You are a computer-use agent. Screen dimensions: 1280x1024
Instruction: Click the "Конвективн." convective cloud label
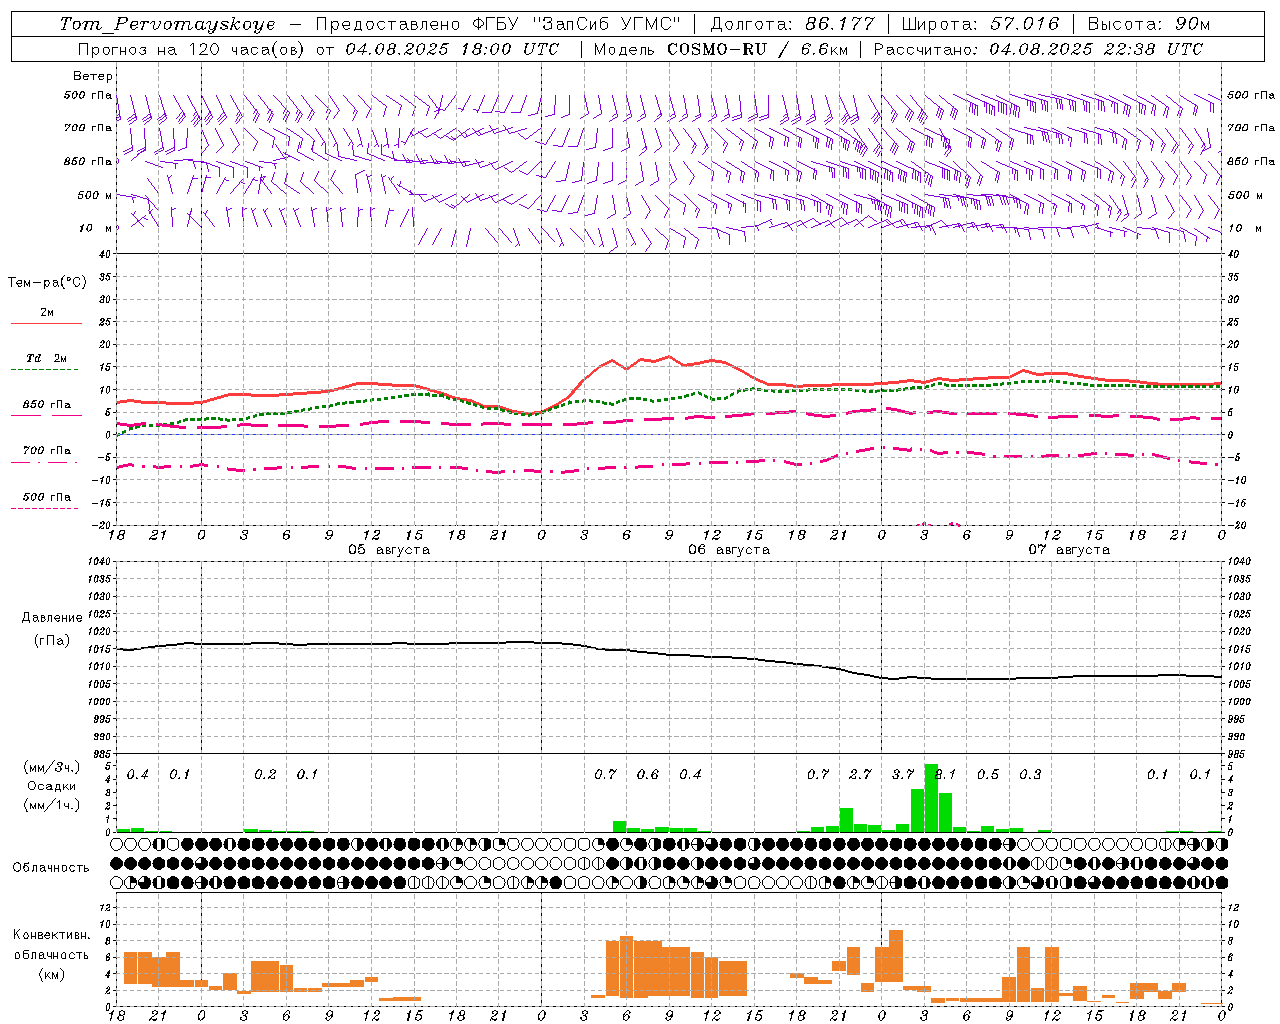click(x=52, y=935)
